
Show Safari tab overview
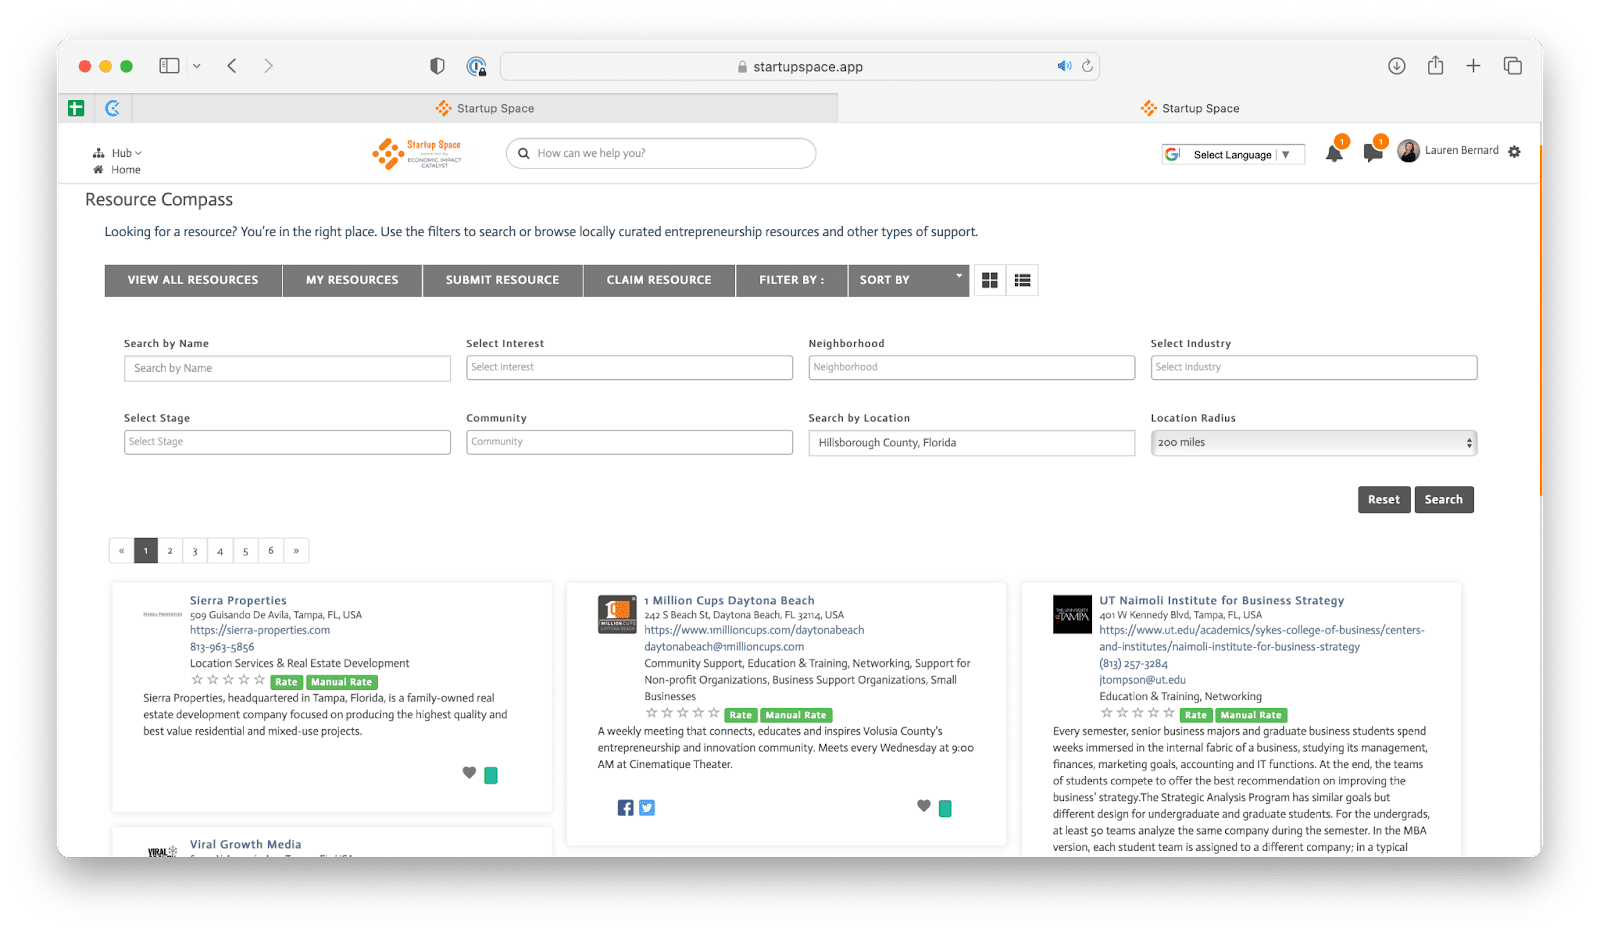[x=1512, y=66]
